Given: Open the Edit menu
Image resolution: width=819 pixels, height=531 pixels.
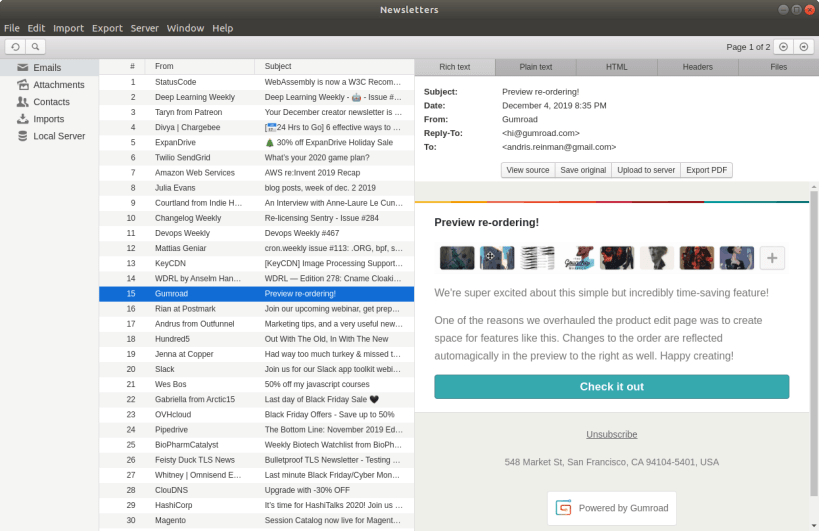Looking at the screenshot, I should (x=36, y=28).
